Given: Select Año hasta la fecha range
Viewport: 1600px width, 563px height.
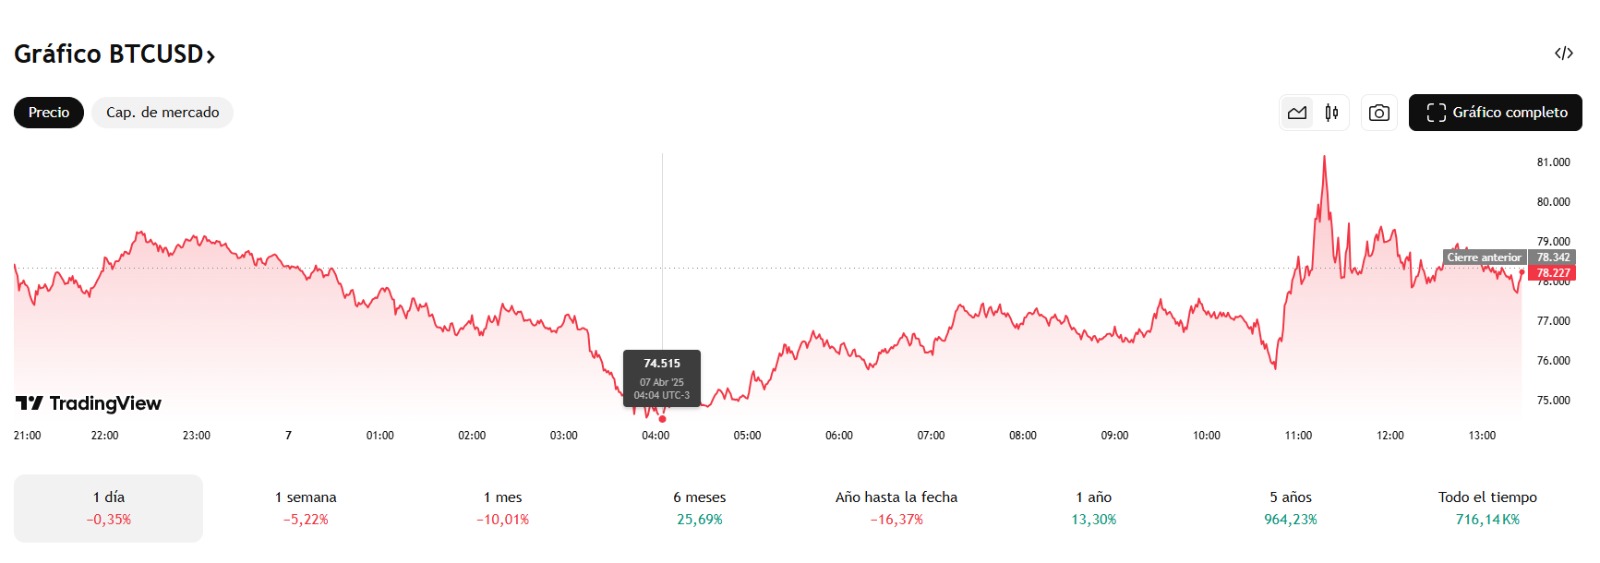Looking at the screenshot, I should point(896,508).
